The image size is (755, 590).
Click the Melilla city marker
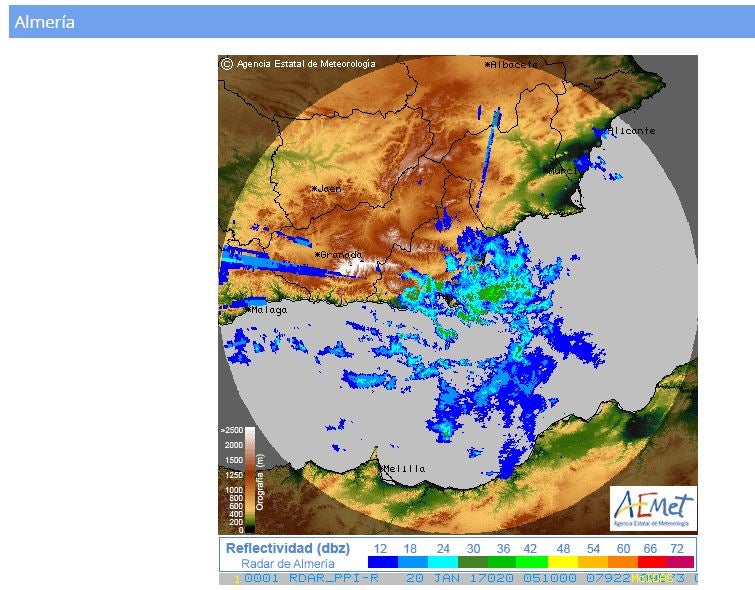[x=382, y=468]
